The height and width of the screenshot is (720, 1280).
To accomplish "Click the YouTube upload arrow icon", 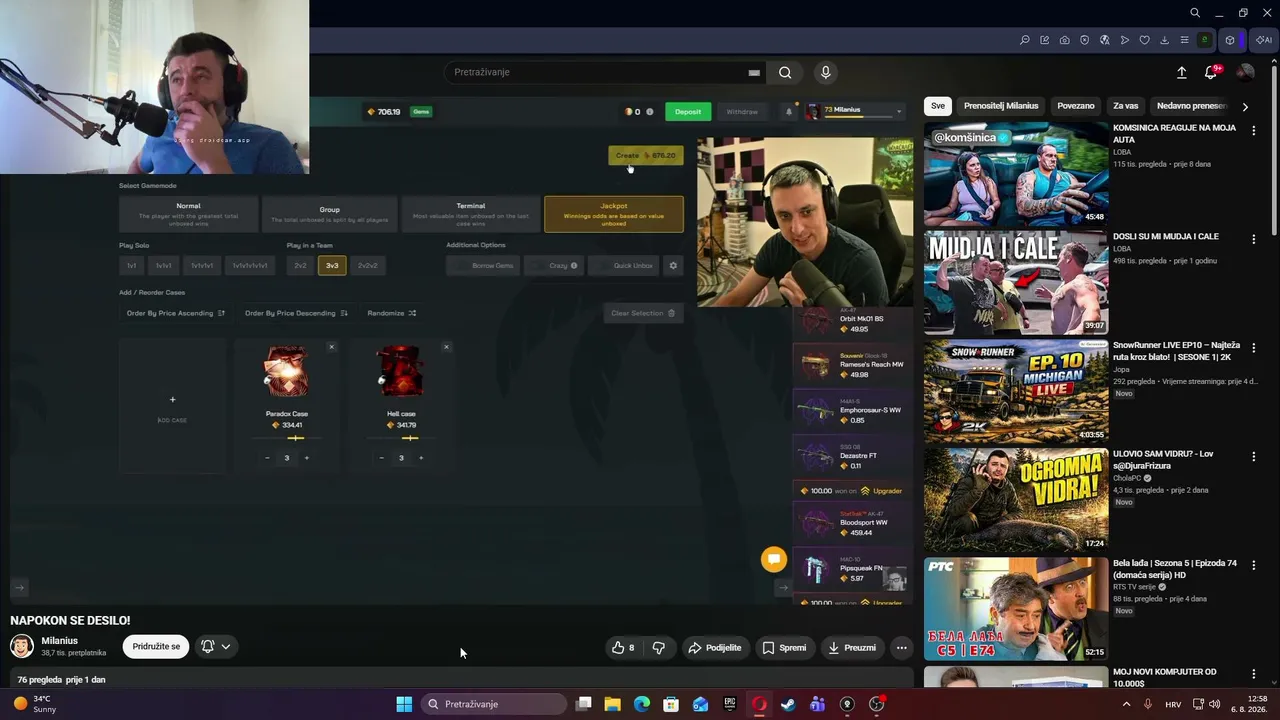I will 1181,72.
